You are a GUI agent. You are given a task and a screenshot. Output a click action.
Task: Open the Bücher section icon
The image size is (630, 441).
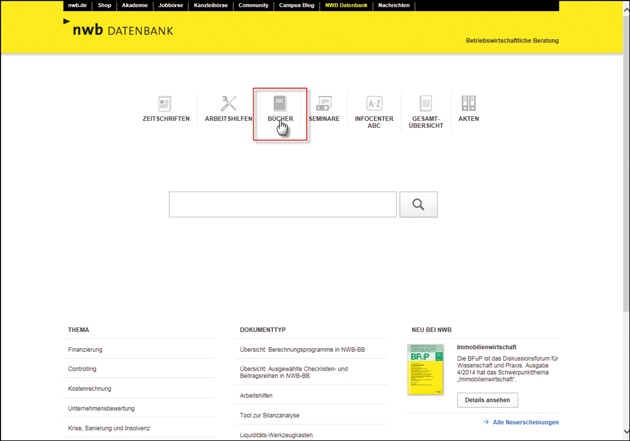click(x=280, y=104)
